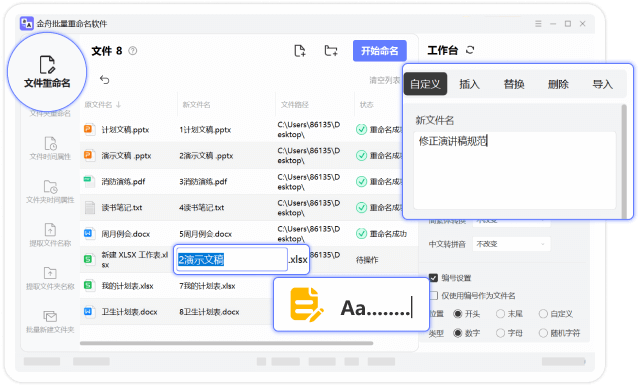
Task: Click the 开始命名 button
Action: (x=380, y=51)
